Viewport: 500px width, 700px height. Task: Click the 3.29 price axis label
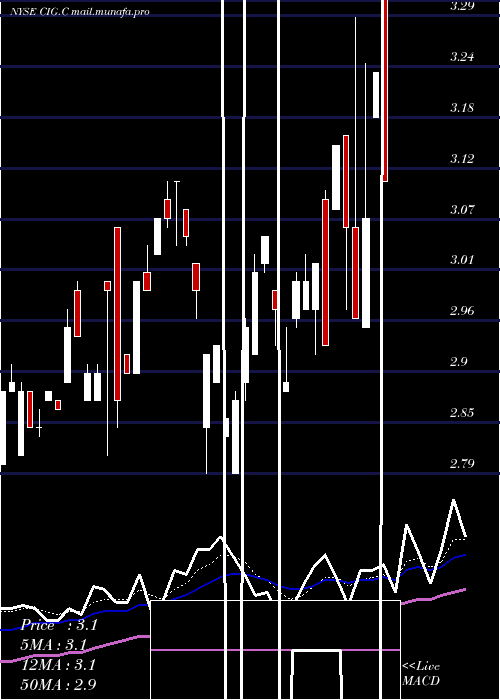[x=462, y=6]
